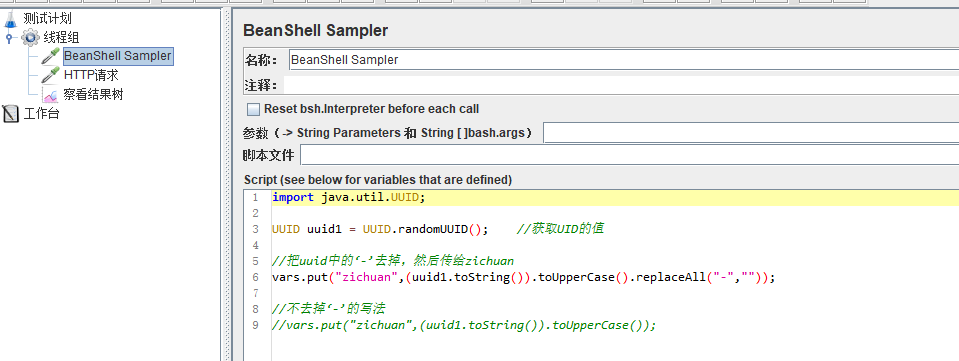
Task: Click the chart icon beside 察看结果树
Action: [x=51, y=95]
